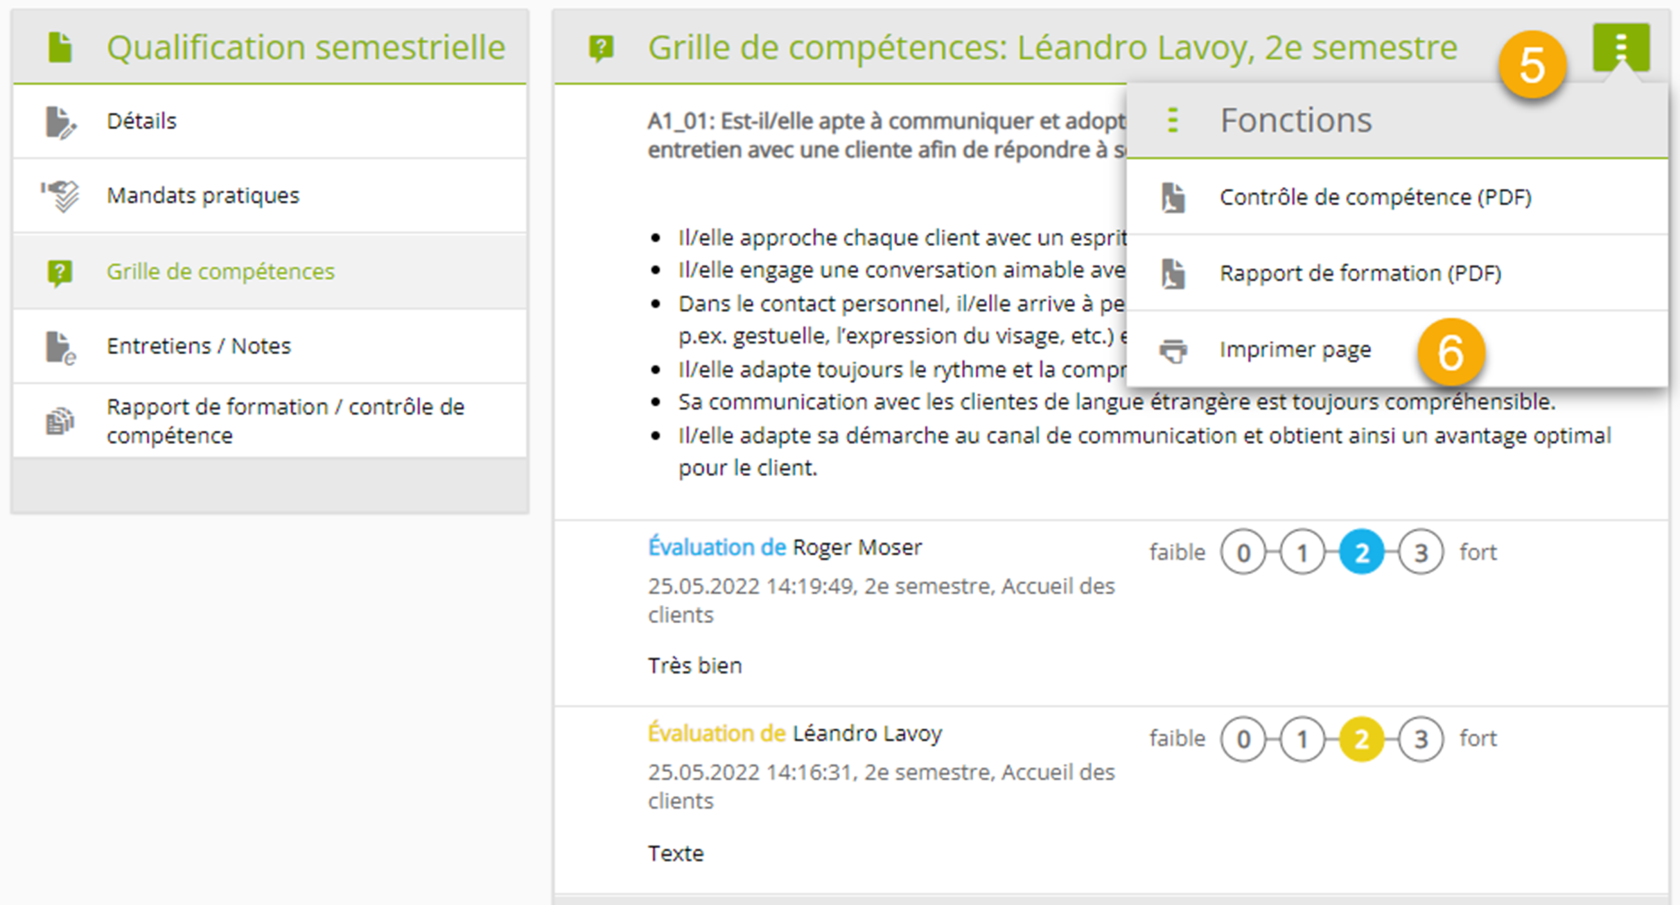Click the Rapport de formation sidebar icon

(60, 421)
